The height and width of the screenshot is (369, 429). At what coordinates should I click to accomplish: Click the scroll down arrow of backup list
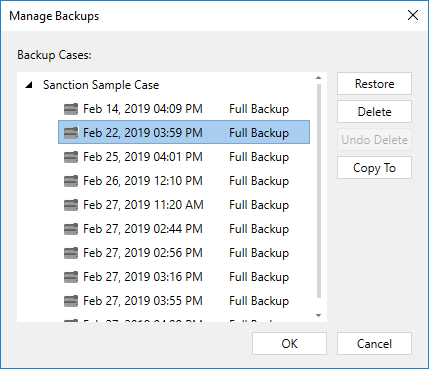coord(319,315)
